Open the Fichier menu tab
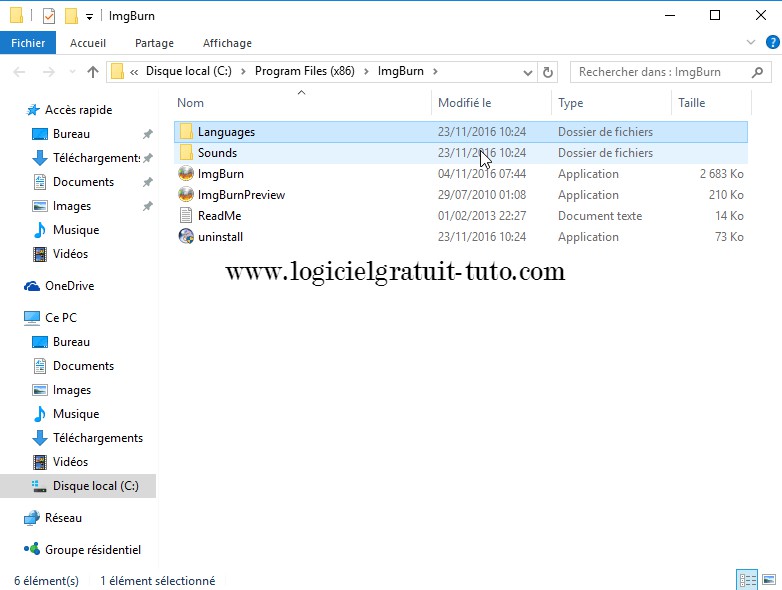The height and width of the screenshot is (590, 782). (28, 43)
